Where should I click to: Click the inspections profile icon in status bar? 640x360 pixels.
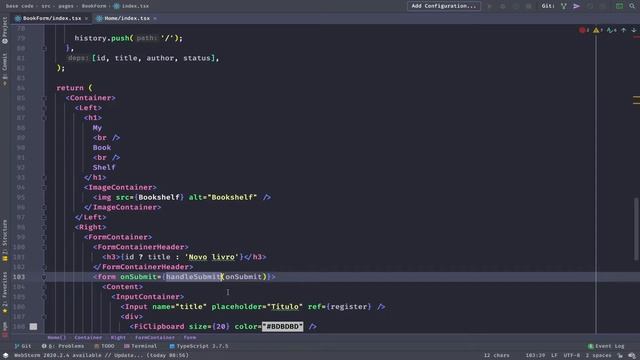(x=632, y=356)
